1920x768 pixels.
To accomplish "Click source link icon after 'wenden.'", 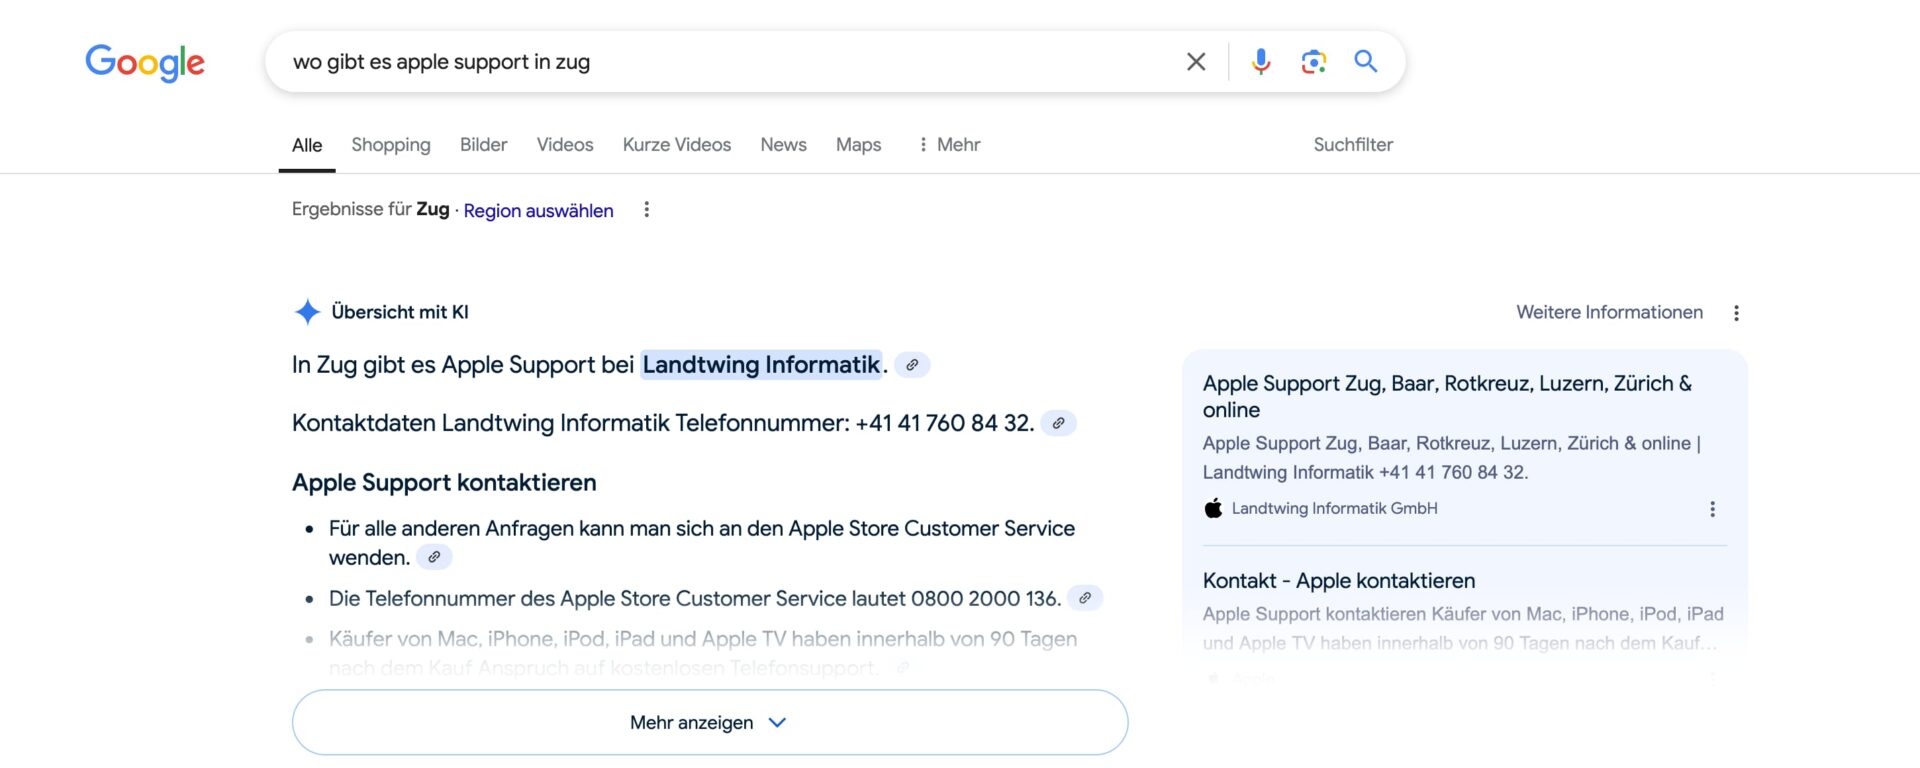I will click(x=434, y=557).
